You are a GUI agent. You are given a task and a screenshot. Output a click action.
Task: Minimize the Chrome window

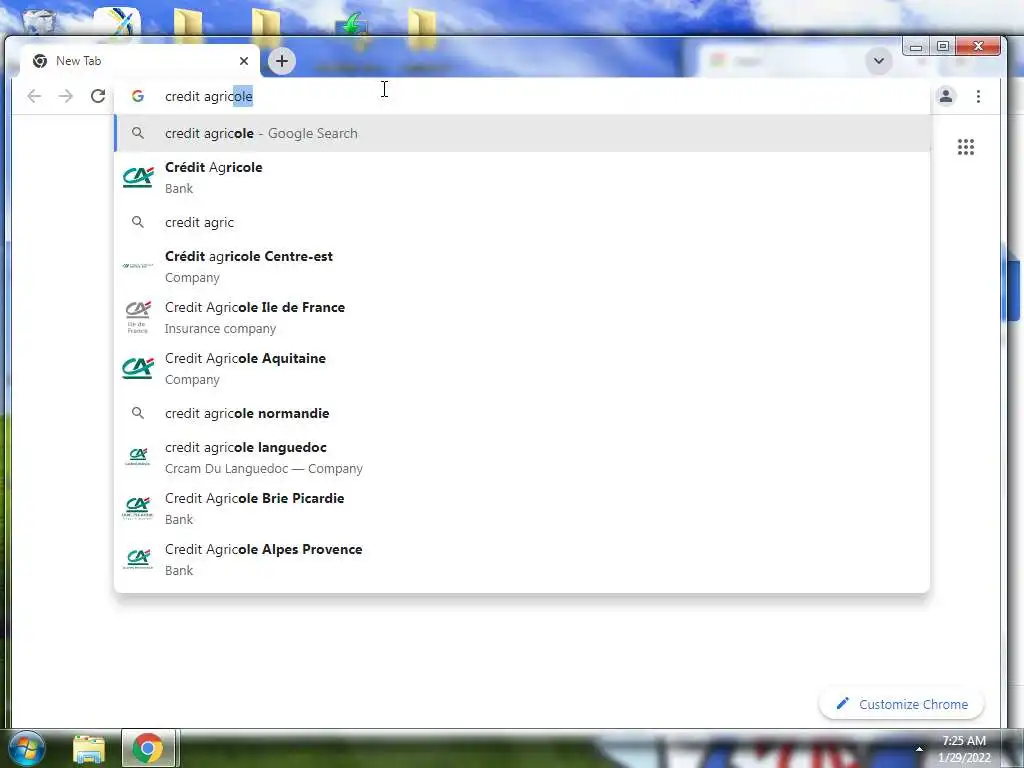pos(916,46)
